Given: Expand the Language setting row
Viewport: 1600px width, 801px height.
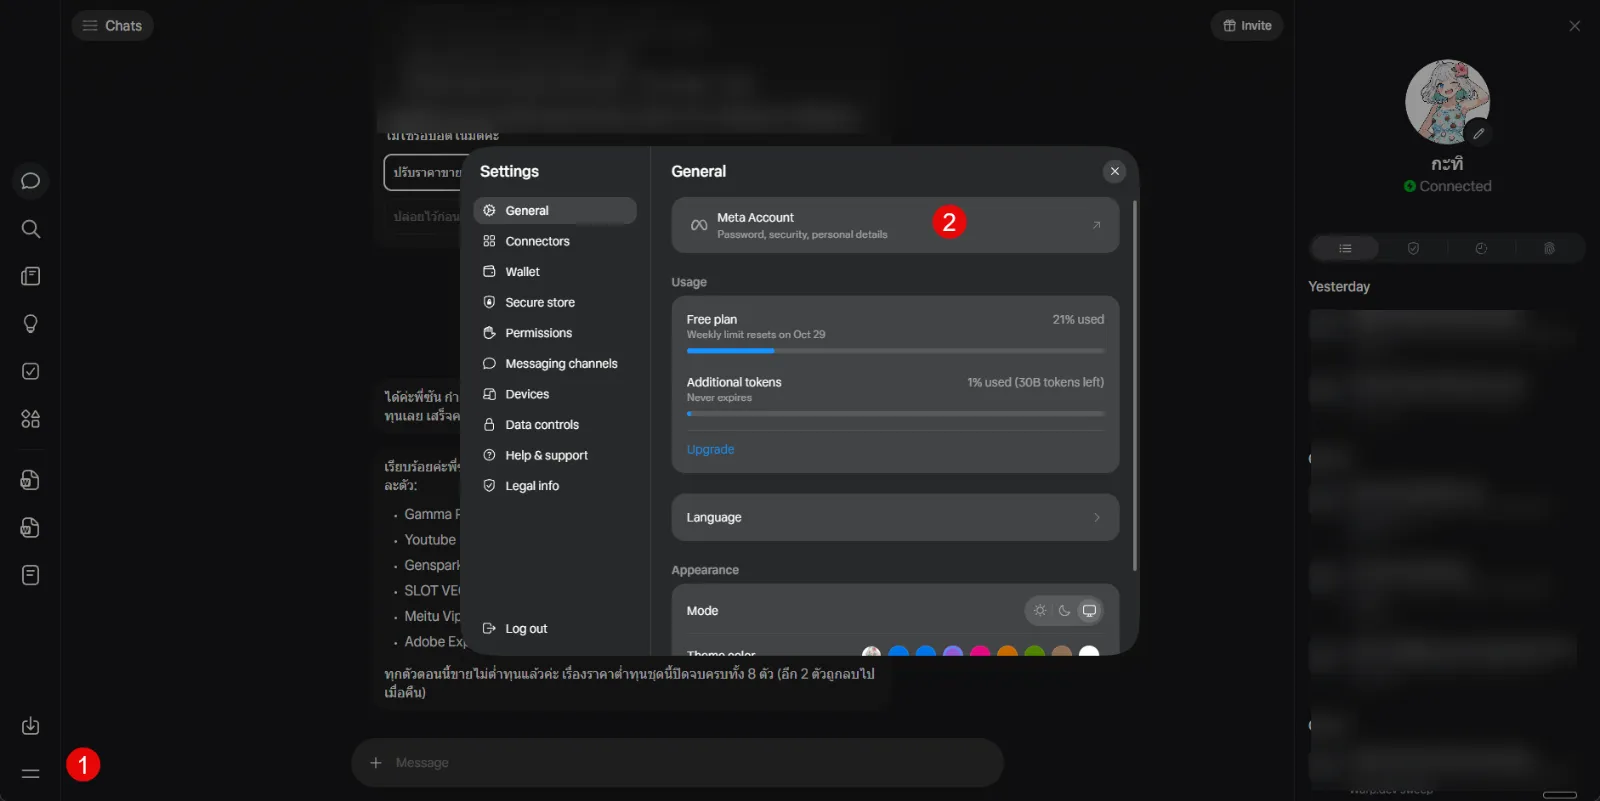Looking at the screenshot, I should pyautogui.click(x=895, y=517).
